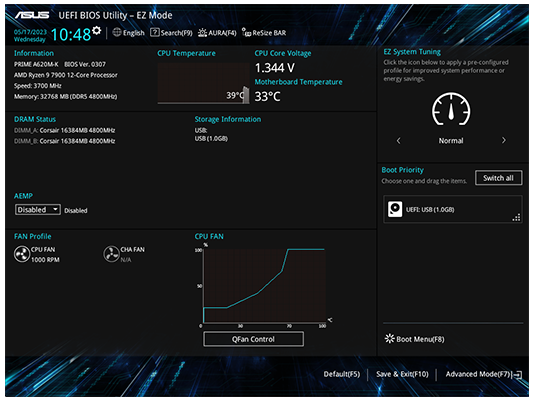Click the Boot Menu snowflake icon
The width and height of the screenshot is (534, 400).
pos(389,339)
